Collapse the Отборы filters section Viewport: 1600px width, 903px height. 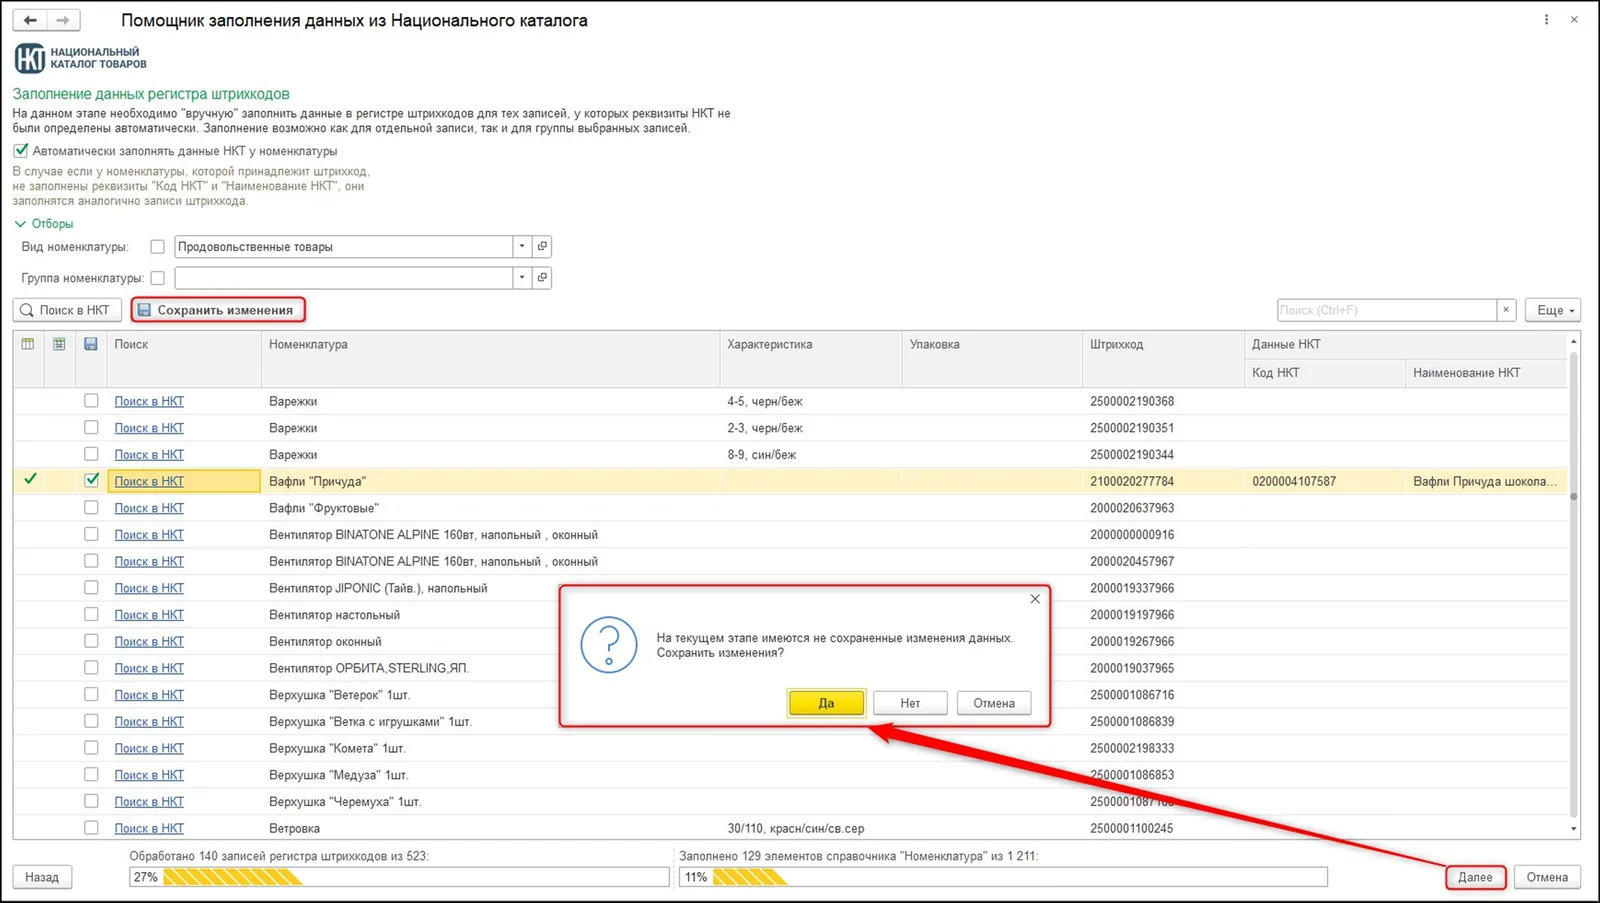[44, 224]
